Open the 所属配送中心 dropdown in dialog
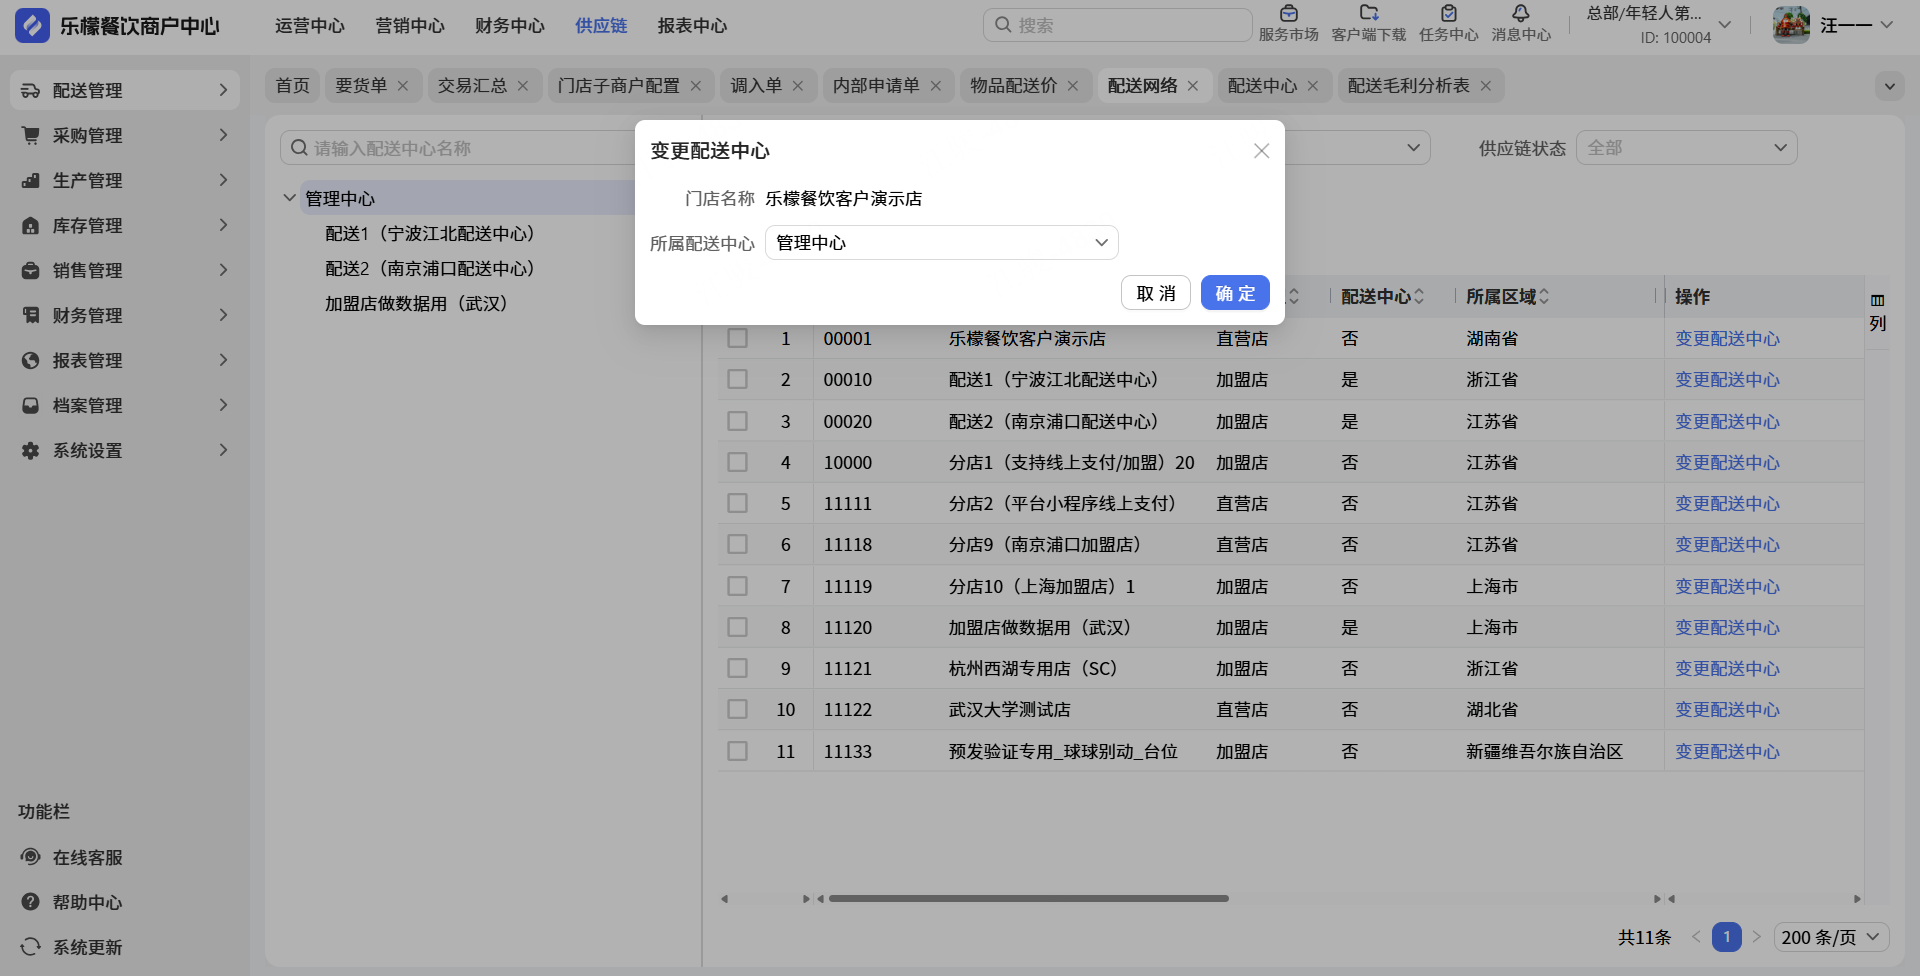 click(940, 243)
